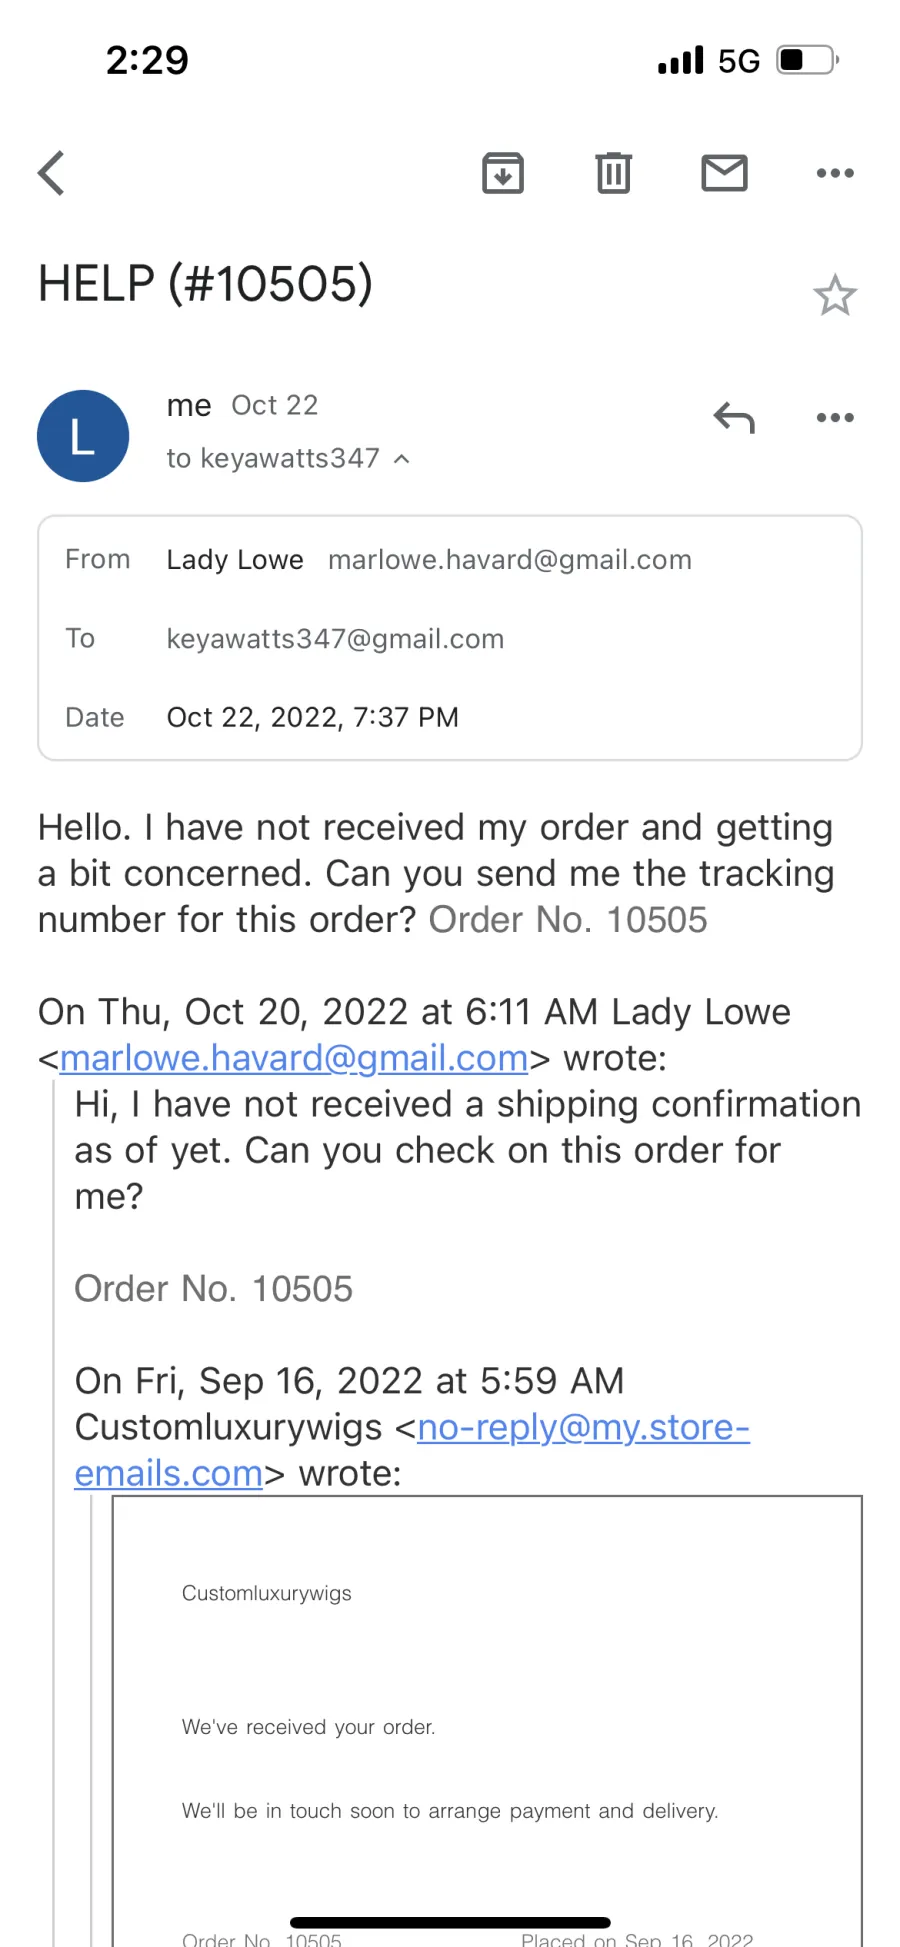900x1947 pixels.
Task: Tap the blue L sender avatar
Action: (83, 436)
